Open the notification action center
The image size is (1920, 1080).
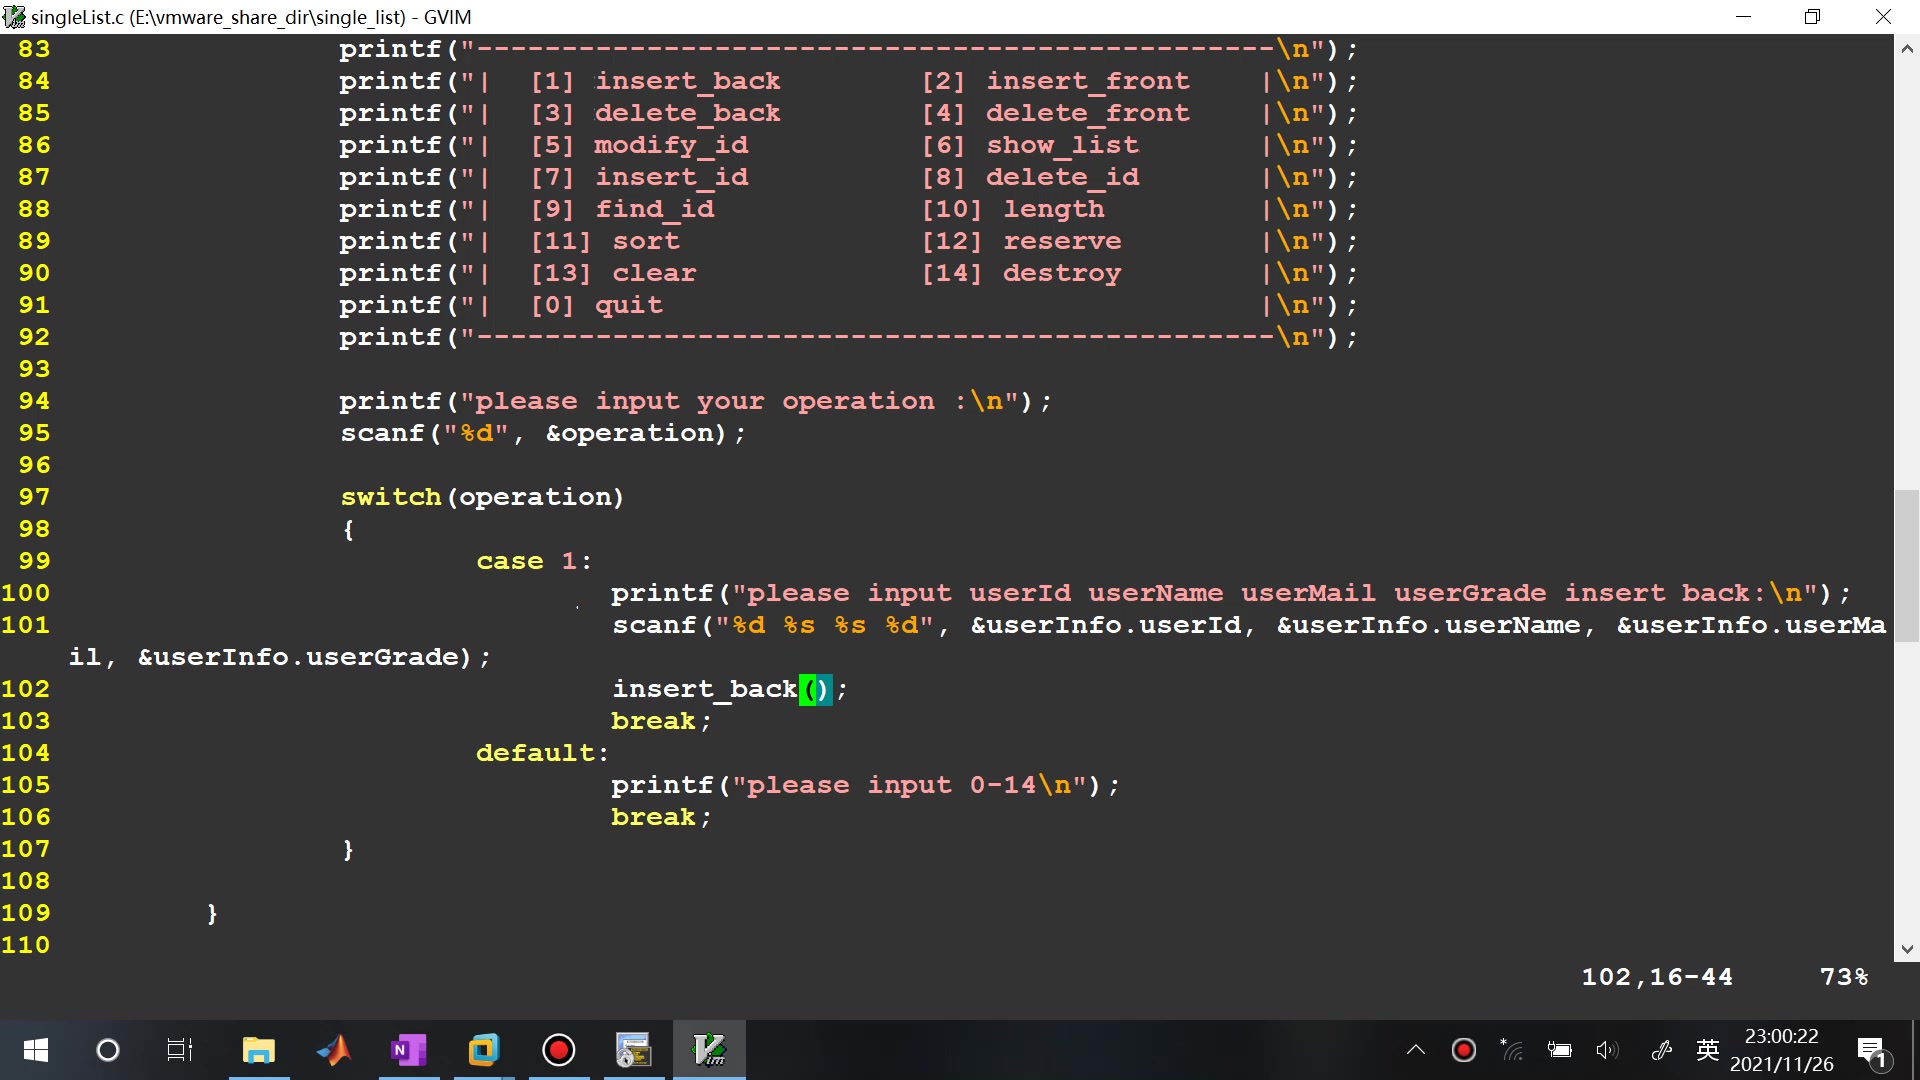click(x=1871, y=1051)
